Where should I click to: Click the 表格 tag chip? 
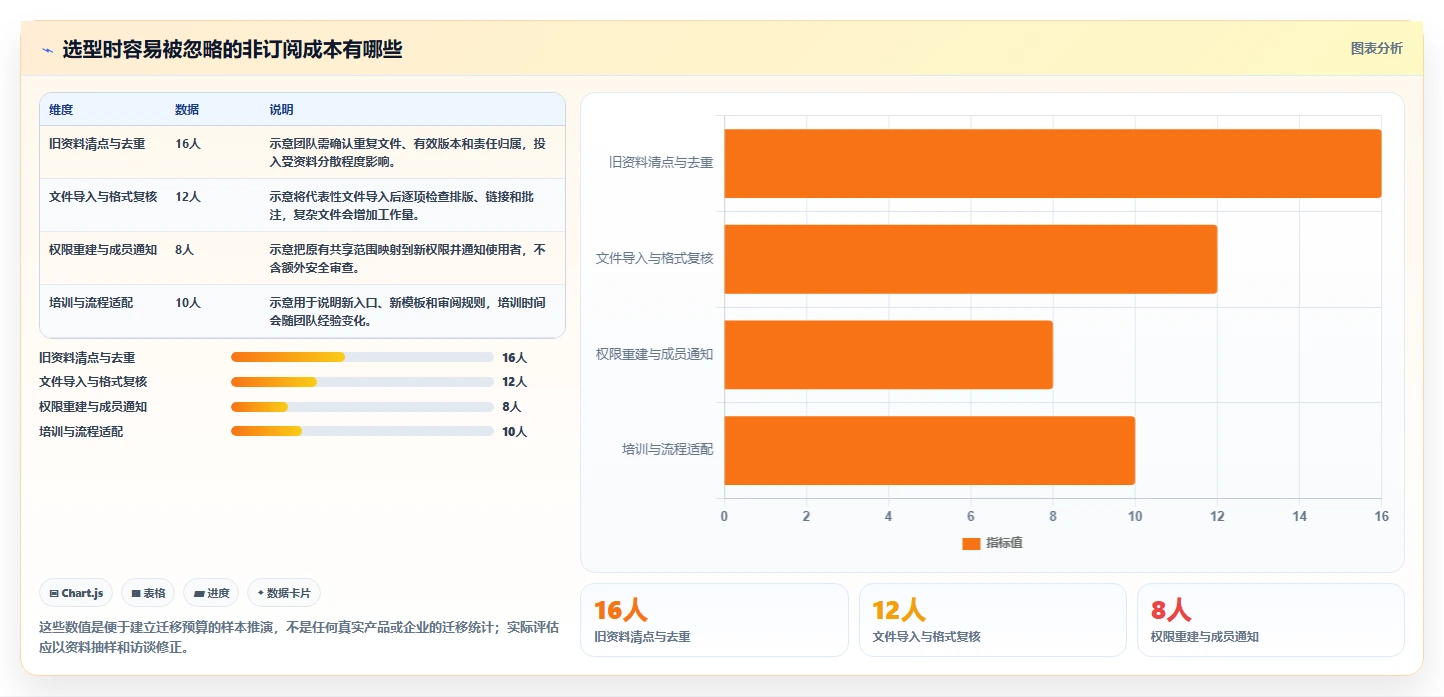148,593
